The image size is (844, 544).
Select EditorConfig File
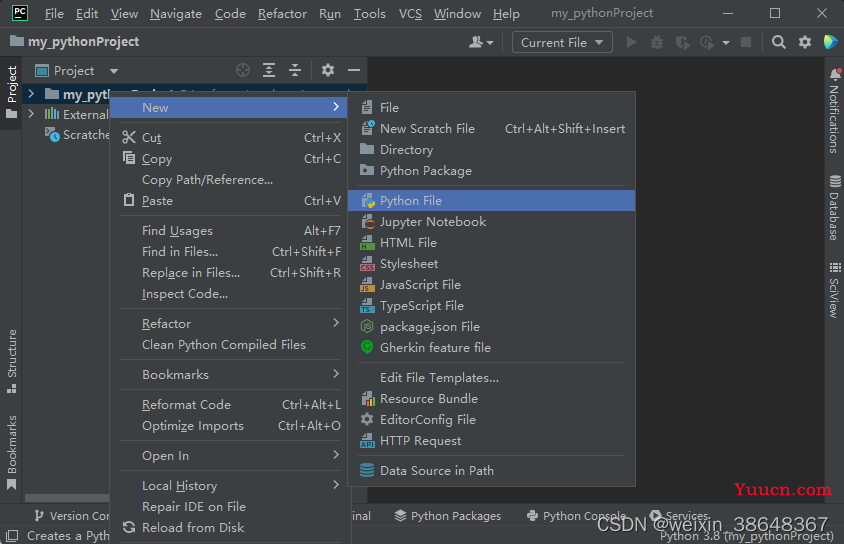(x=491, y=420)
